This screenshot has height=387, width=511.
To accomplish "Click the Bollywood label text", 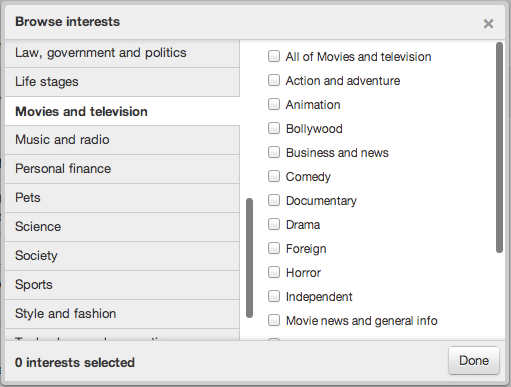I will tap(314, 129).
